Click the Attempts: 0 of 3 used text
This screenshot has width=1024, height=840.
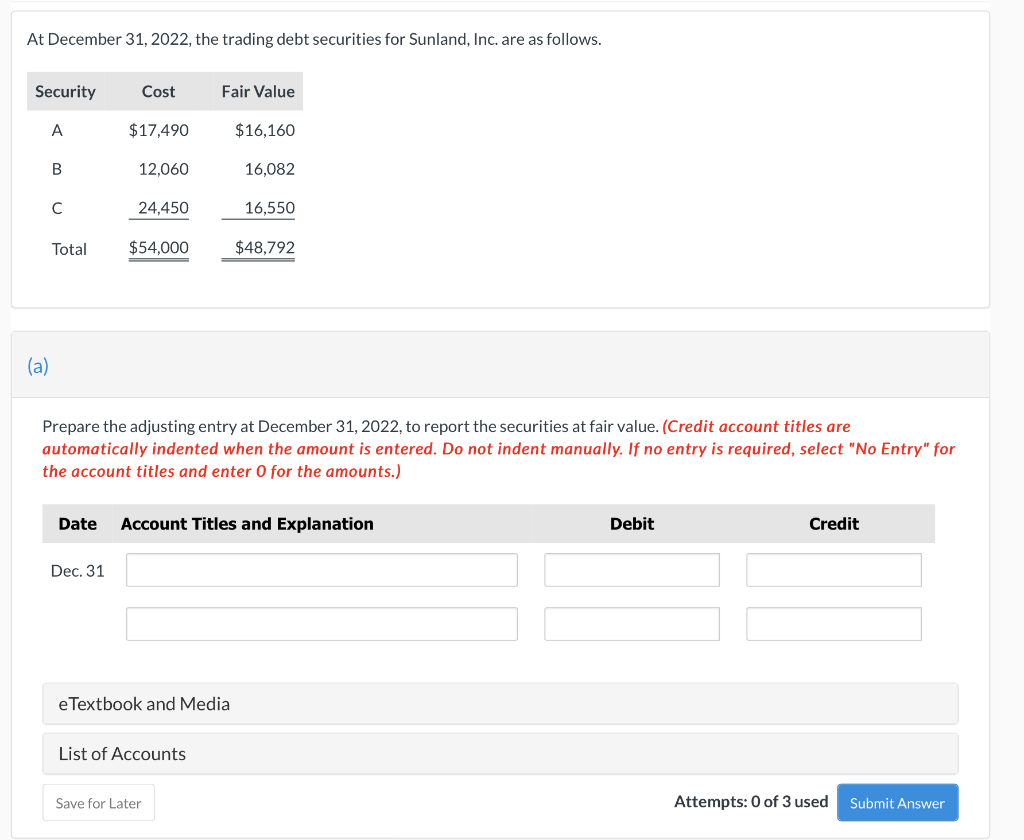751,801
